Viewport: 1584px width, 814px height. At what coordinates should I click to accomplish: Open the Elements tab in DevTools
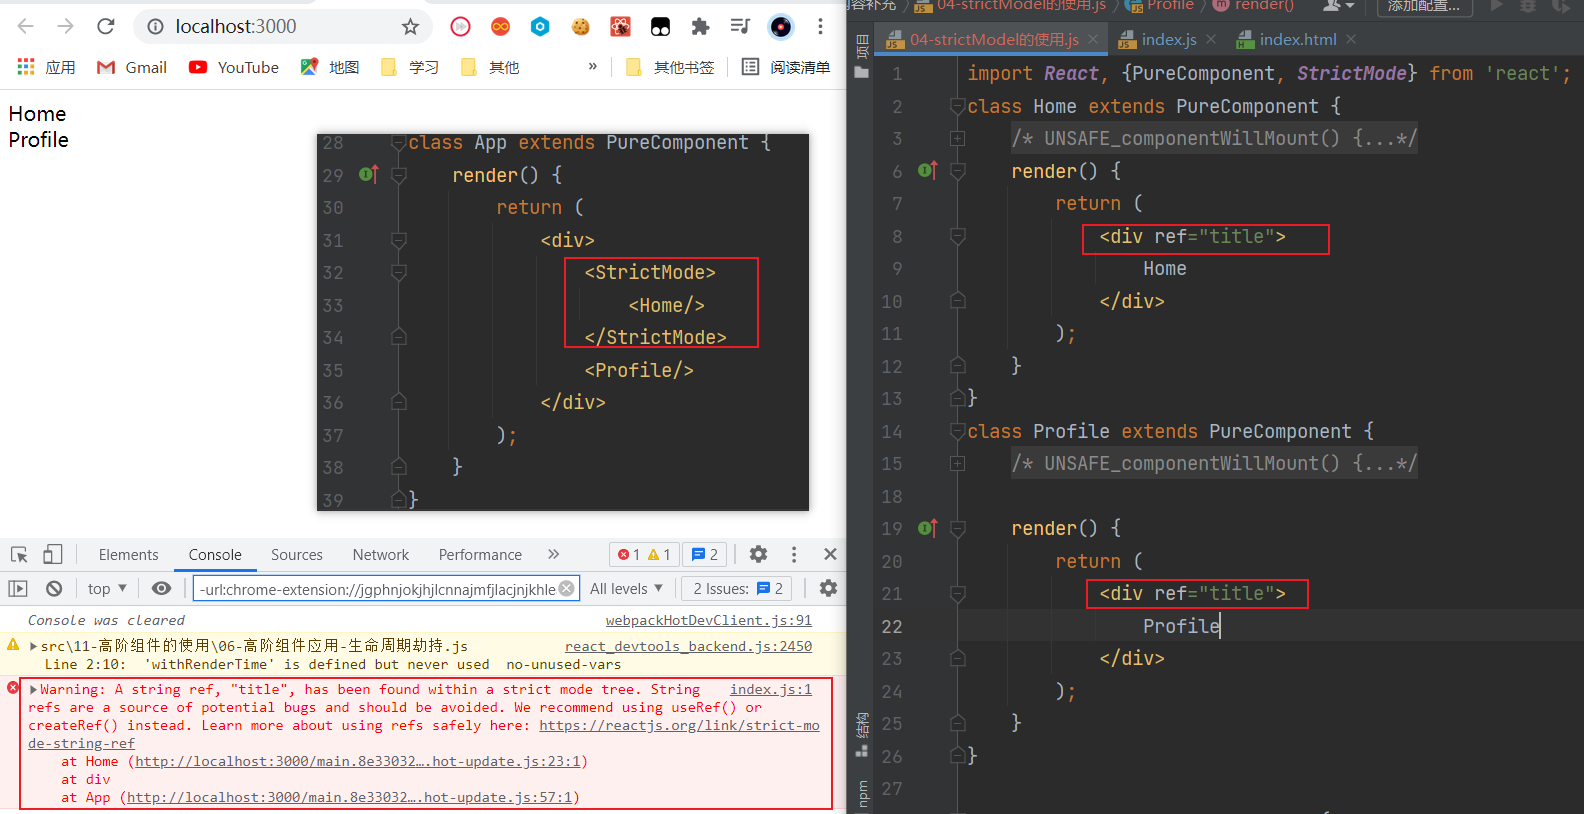pos(128,555)
